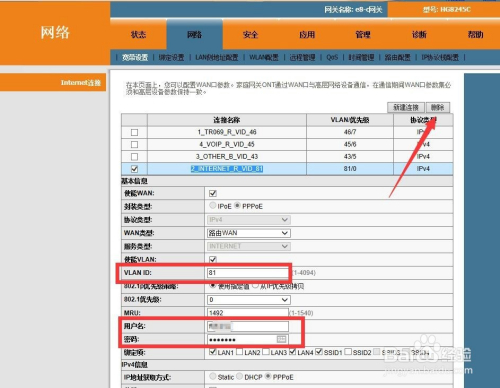Select the 1_TR069_R_VID_46 connection name
Screen dimensions: 500x388
(227, 132)
